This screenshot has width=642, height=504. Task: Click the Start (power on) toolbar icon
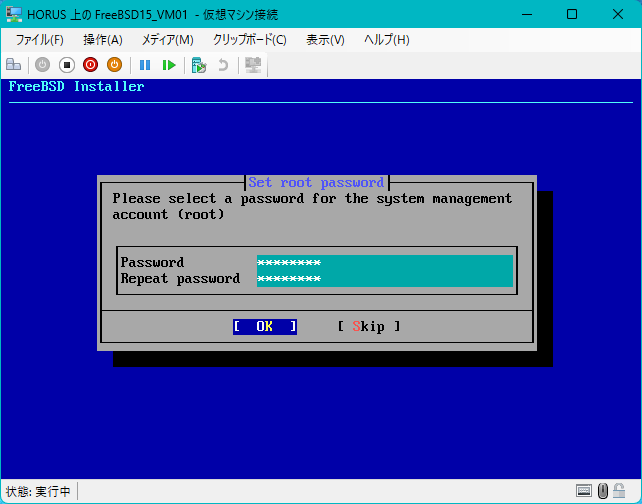(x=43, y=65)
